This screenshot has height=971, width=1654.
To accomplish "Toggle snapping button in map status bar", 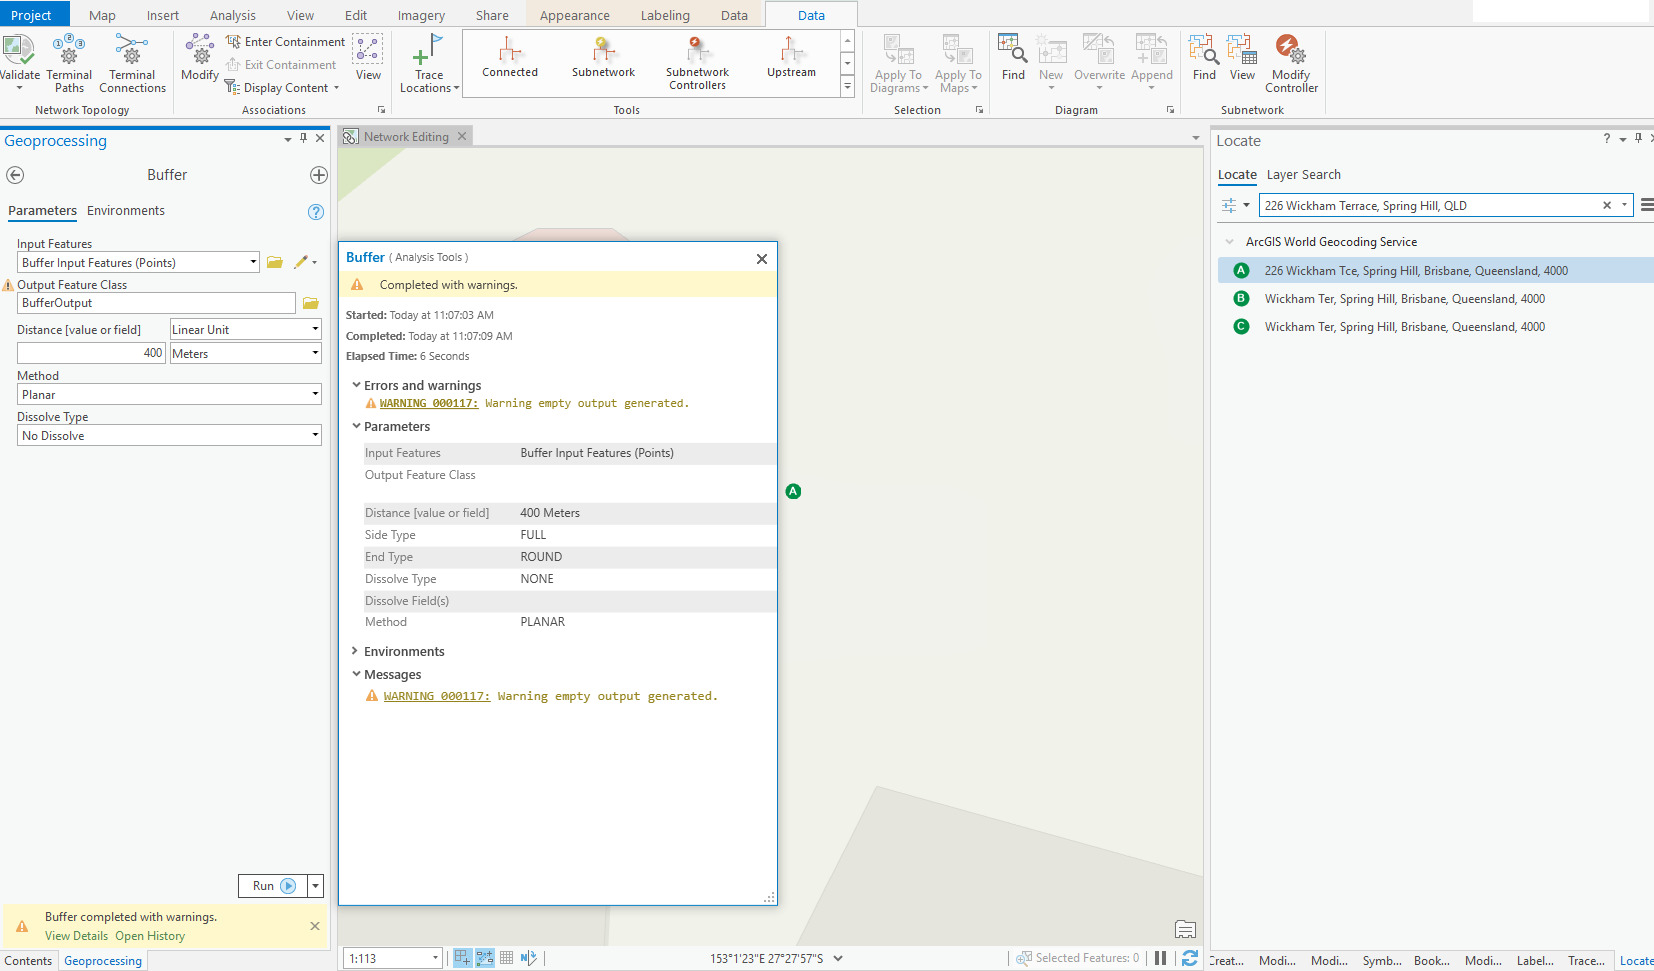I will tap(462, 958).
